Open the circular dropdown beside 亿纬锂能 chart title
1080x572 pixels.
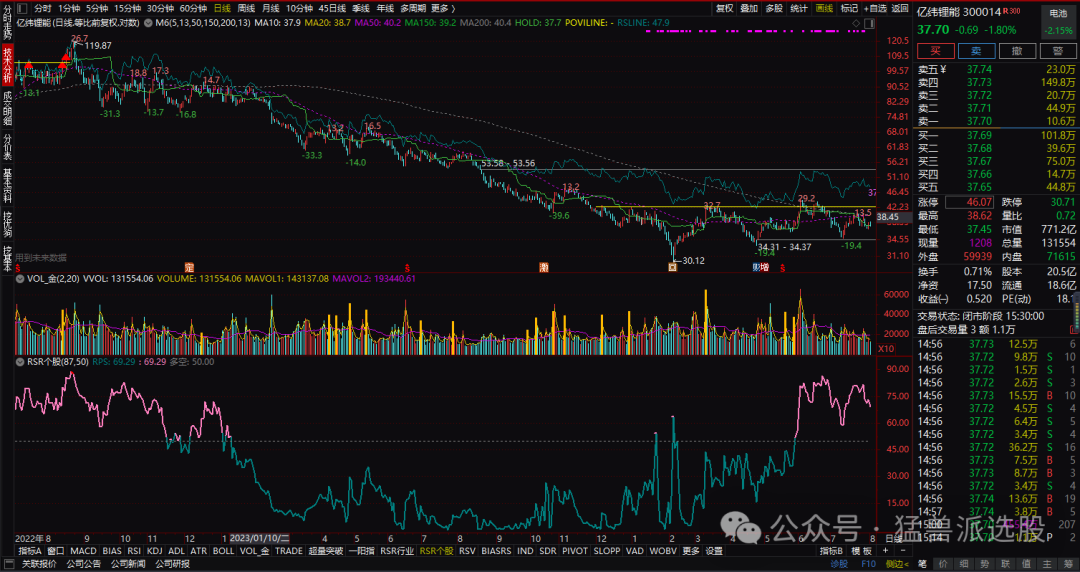click(147, 23)
